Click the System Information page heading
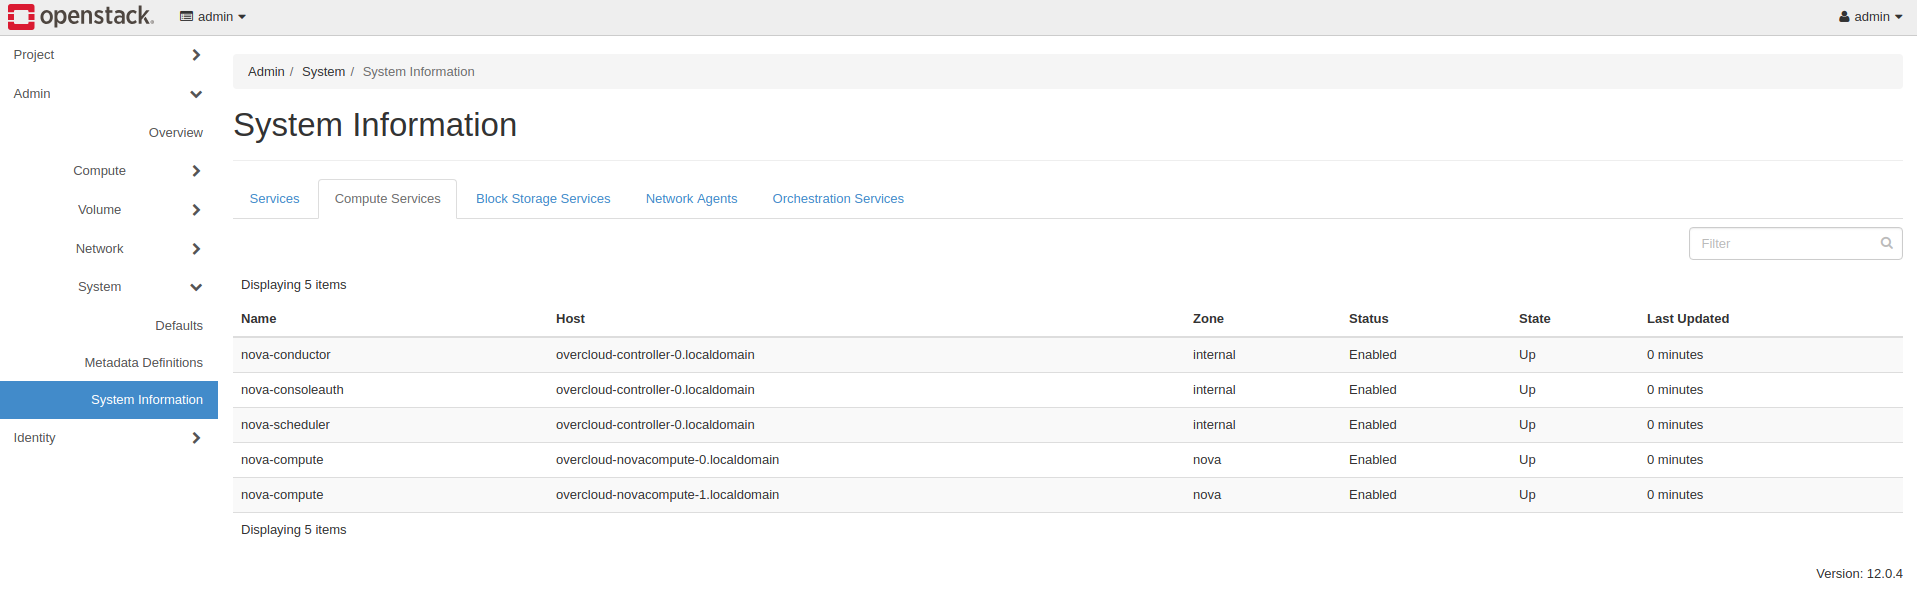The height and width of the screenshot is (590, 1917). point(375,125)
